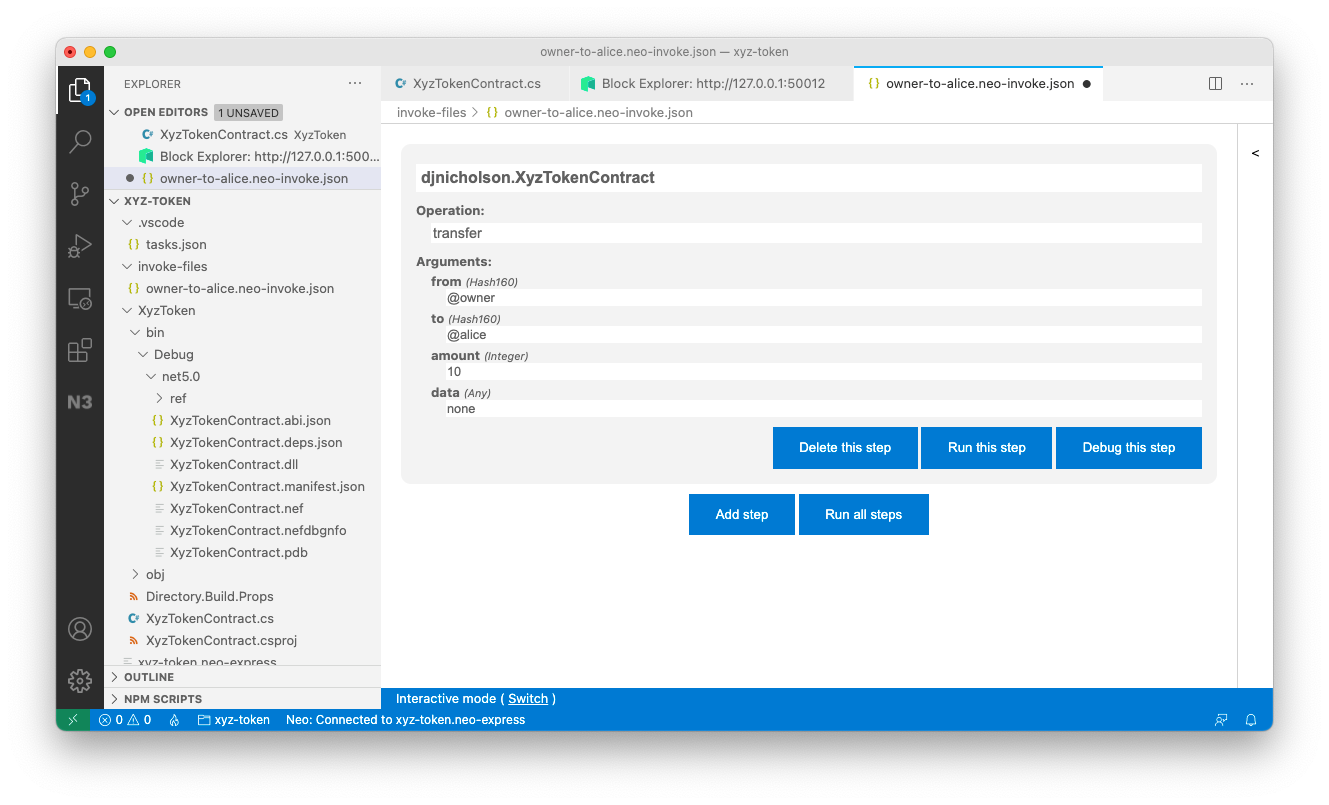Collapse the Open Editors section
The width and height of the screenshot is (1329, 805).
(x=115, y=112)
